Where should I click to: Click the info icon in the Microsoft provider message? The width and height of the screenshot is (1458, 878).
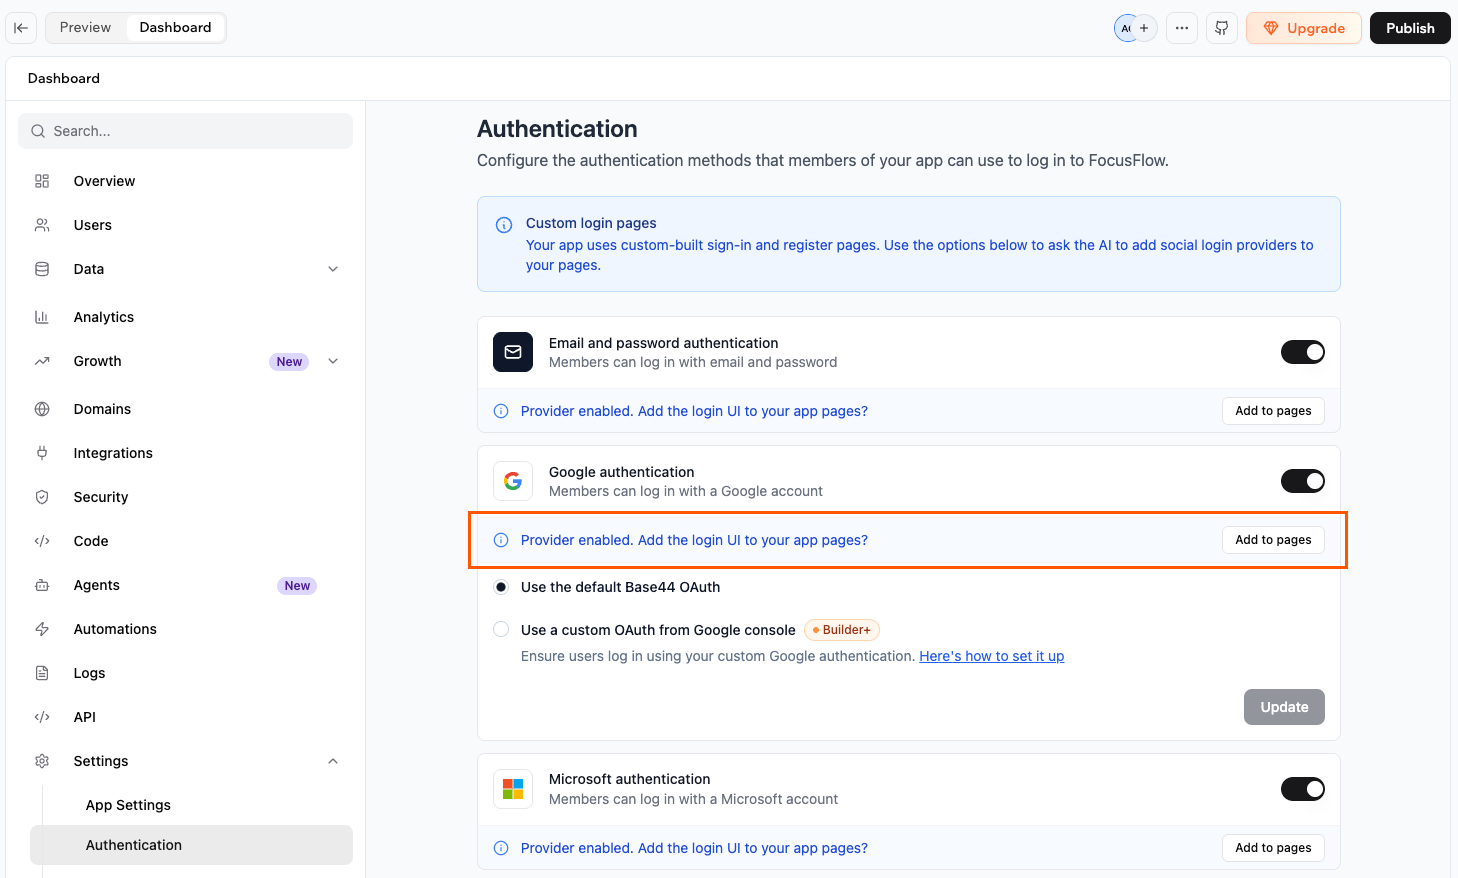(501, 848)
